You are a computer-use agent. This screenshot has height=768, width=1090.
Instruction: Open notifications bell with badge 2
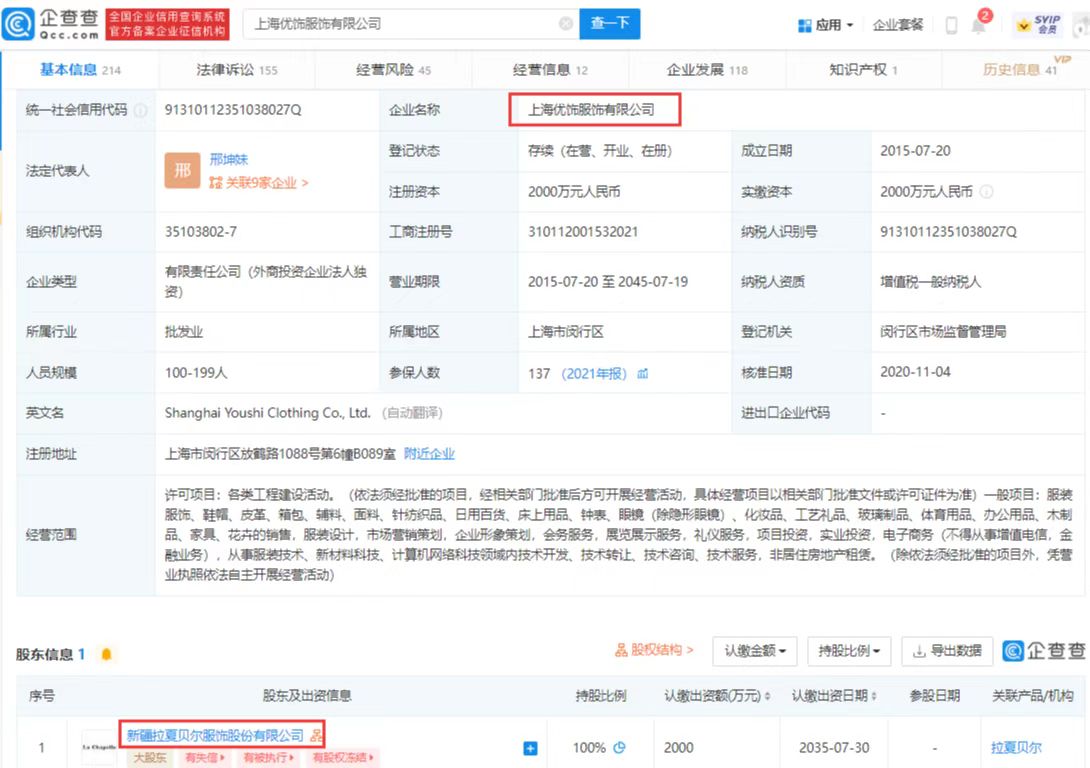click(x=979, y=26)
